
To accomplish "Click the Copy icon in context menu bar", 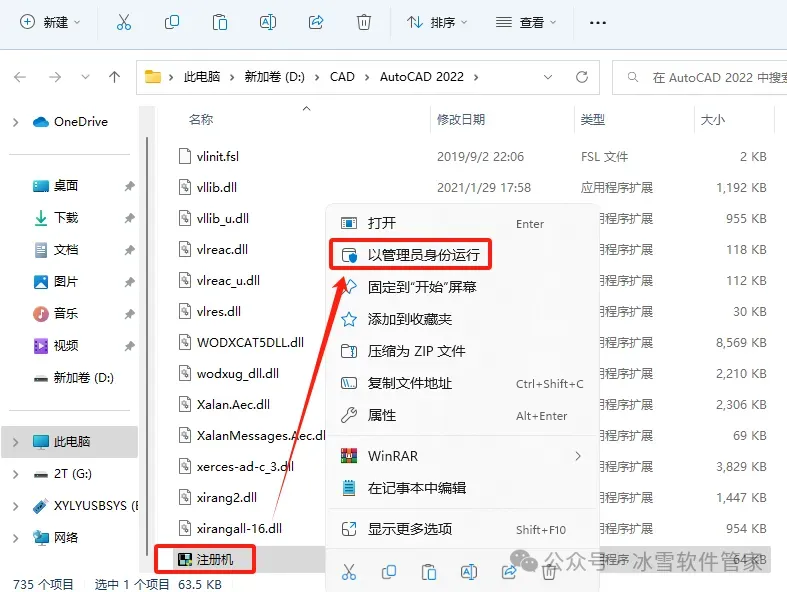I will (388, 572).
